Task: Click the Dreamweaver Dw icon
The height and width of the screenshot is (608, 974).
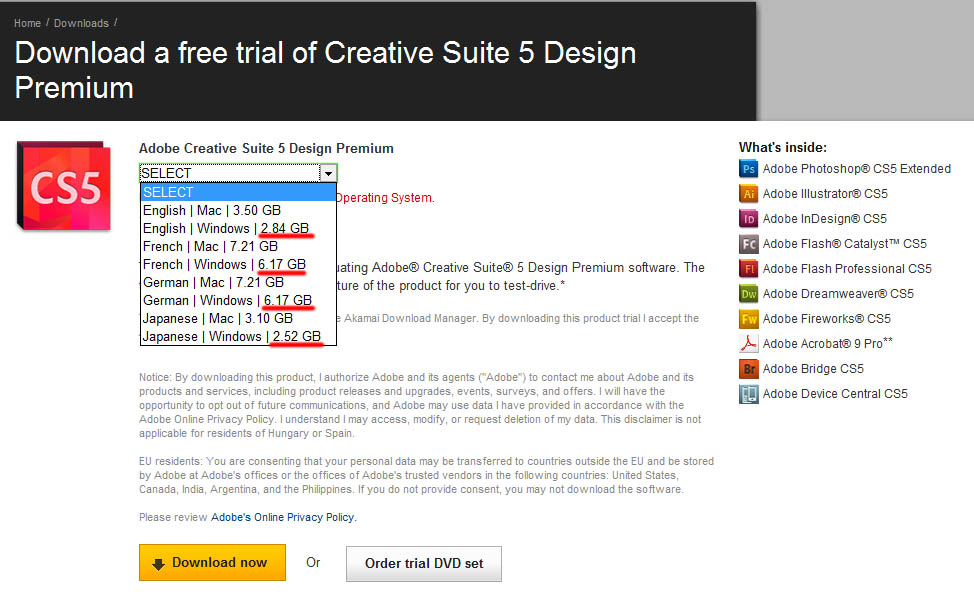Action: tap(749, 294)
